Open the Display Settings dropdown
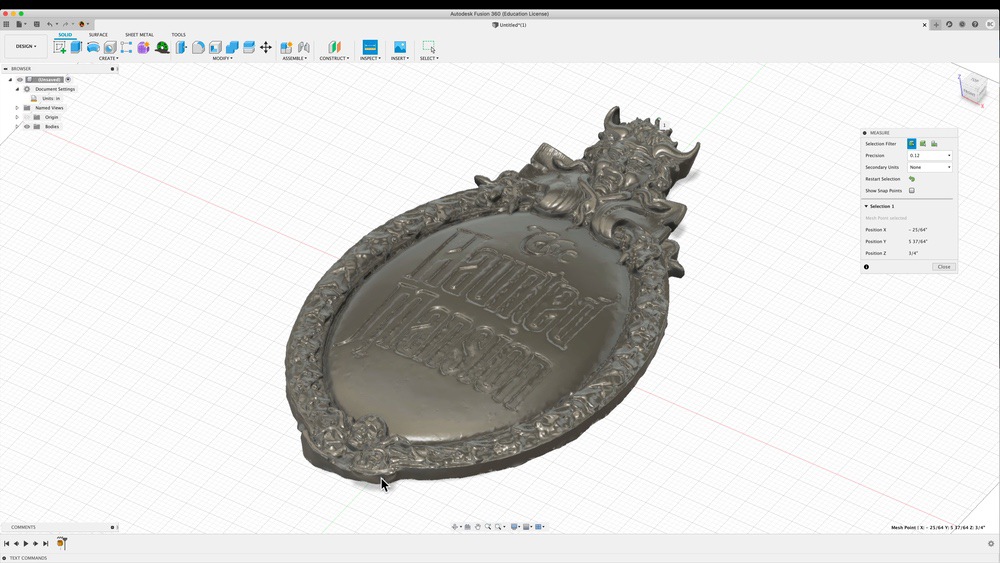The width and height of the screenshot is (1000, 563). tap(515, 527)
